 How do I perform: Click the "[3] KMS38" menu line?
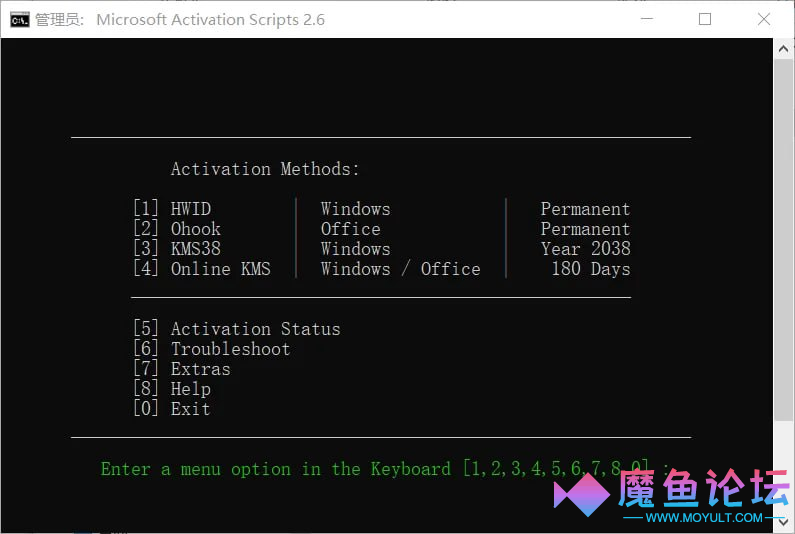click(177, 248)
